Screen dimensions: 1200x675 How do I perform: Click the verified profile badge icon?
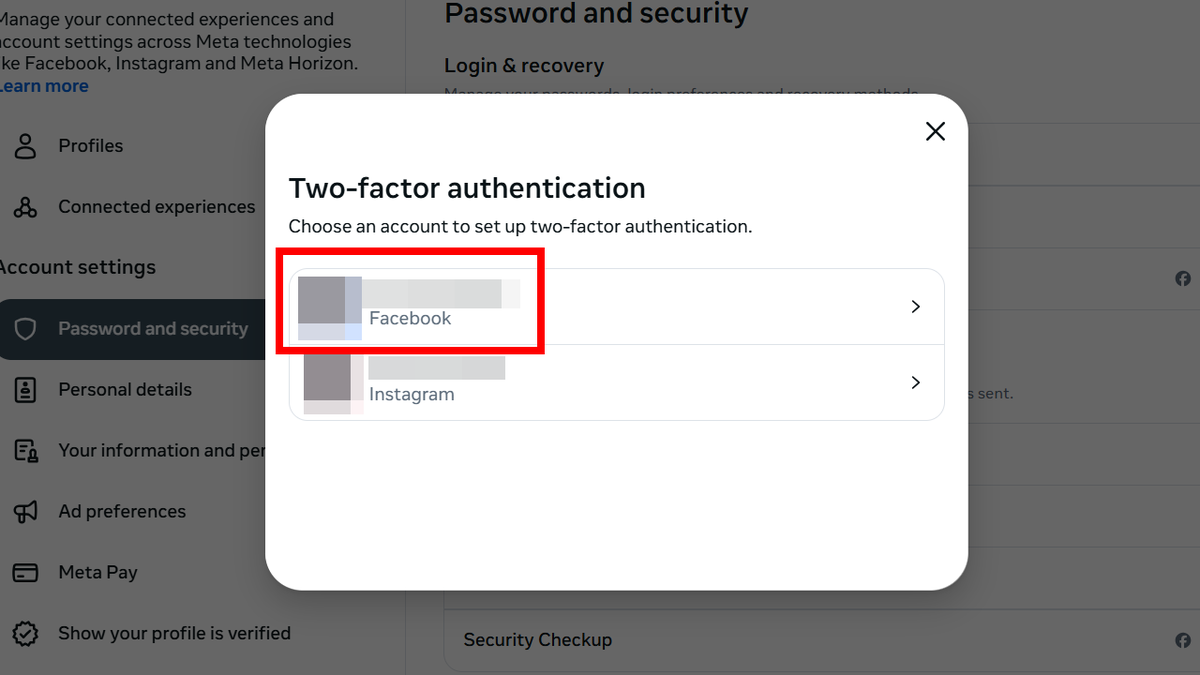pyautogui.click(x=25, y=633)
